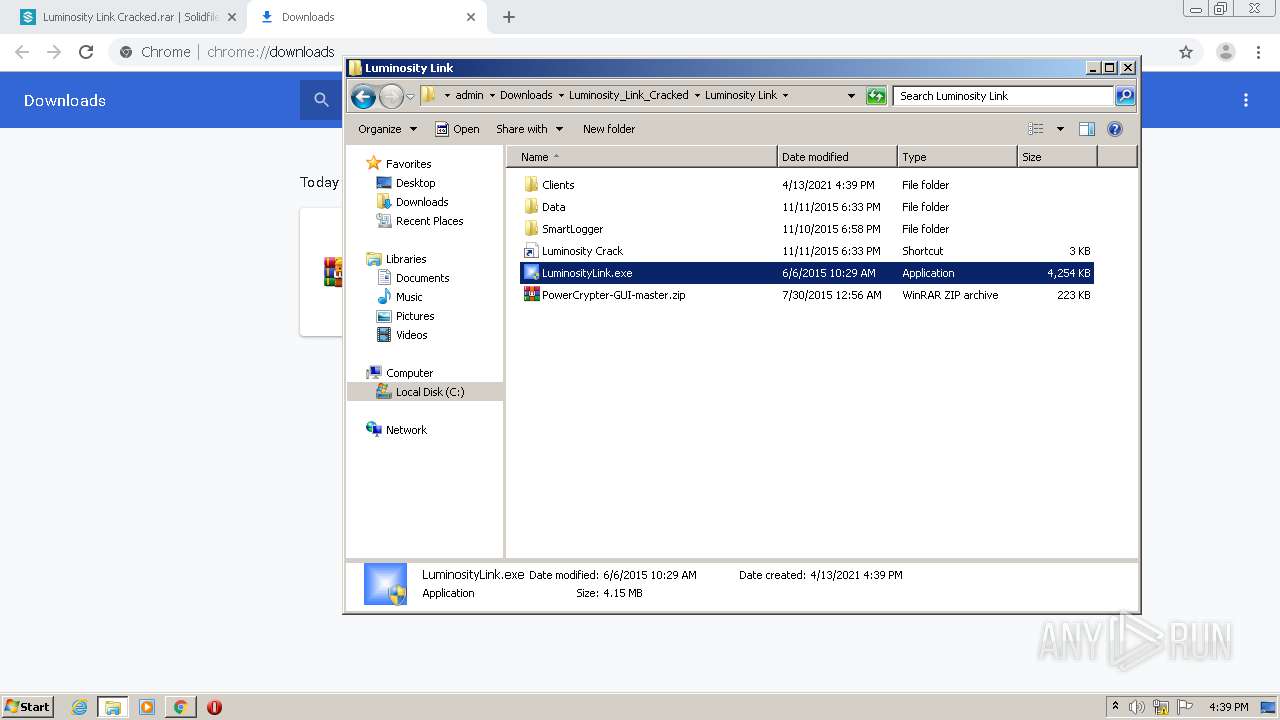Open the Windows Start button

pos(28,707)
